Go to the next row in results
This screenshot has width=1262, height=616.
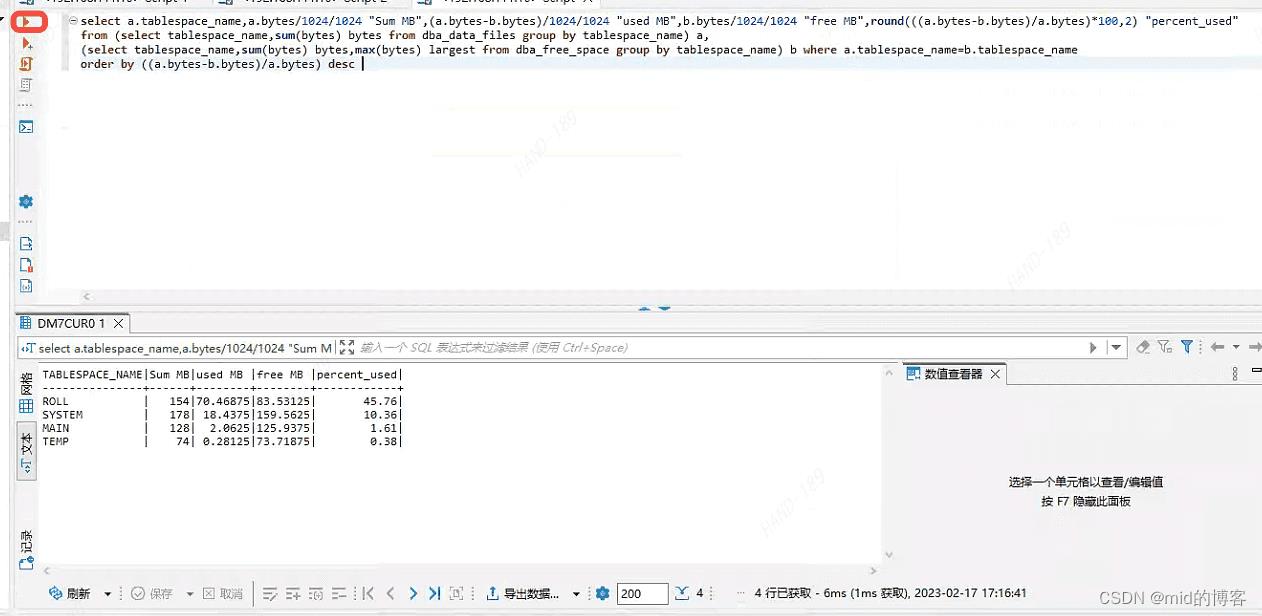(413, 594)
